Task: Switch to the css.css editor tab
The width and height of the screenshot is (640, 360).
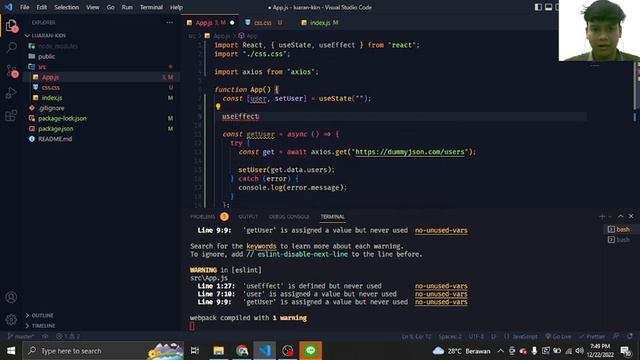Action: (x=263, y=23)
